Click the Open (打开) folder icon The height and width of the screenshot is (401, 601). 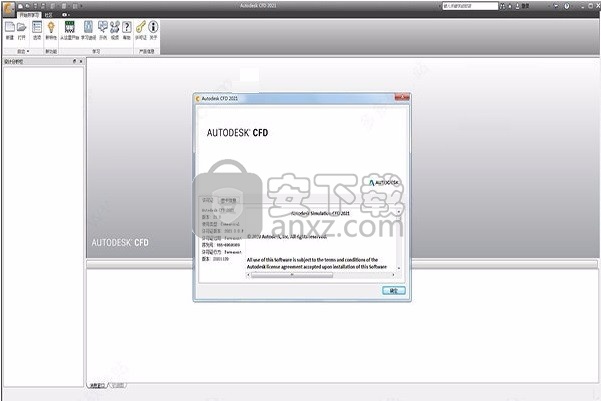point(21,27)
